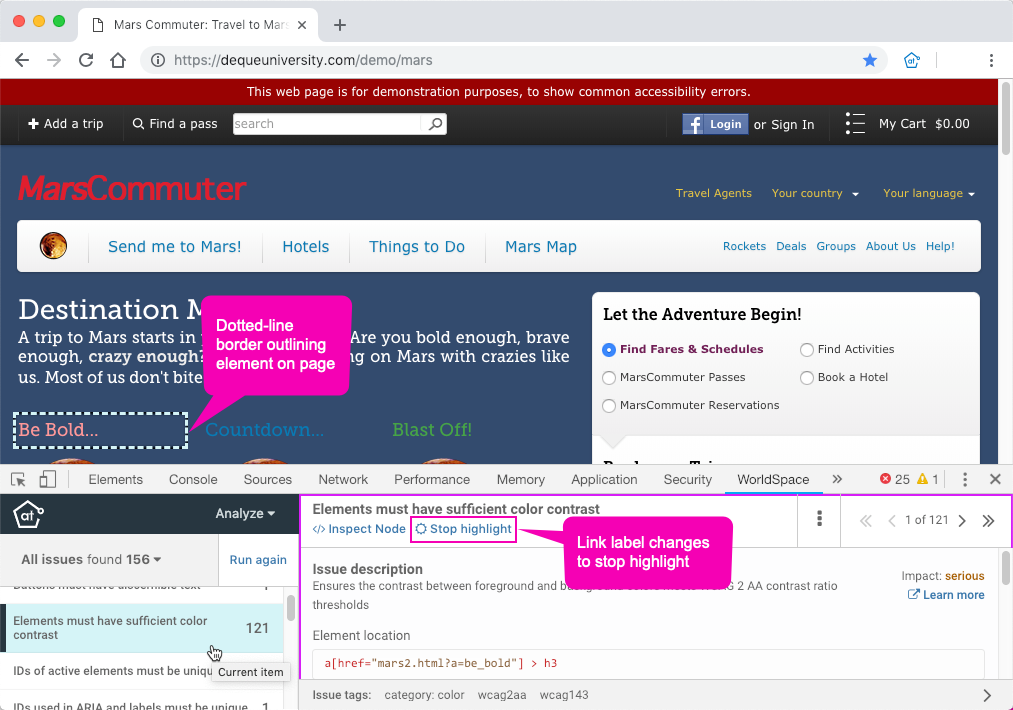Click the Stop highlight link

pyautogui.click(x=463, y=529)
